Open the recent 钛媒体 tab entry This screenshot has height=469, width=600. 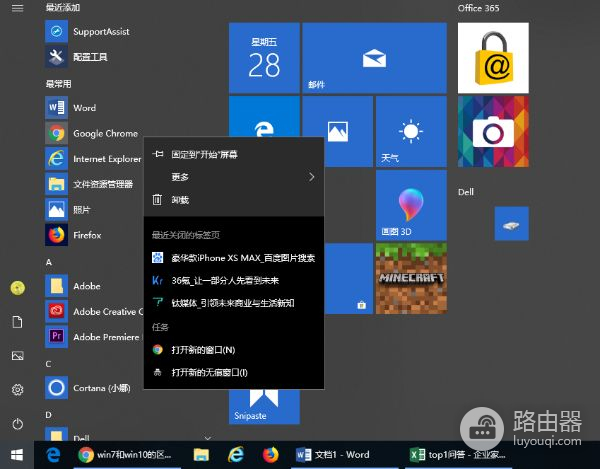pyautogui.click(x=232, y=302)
